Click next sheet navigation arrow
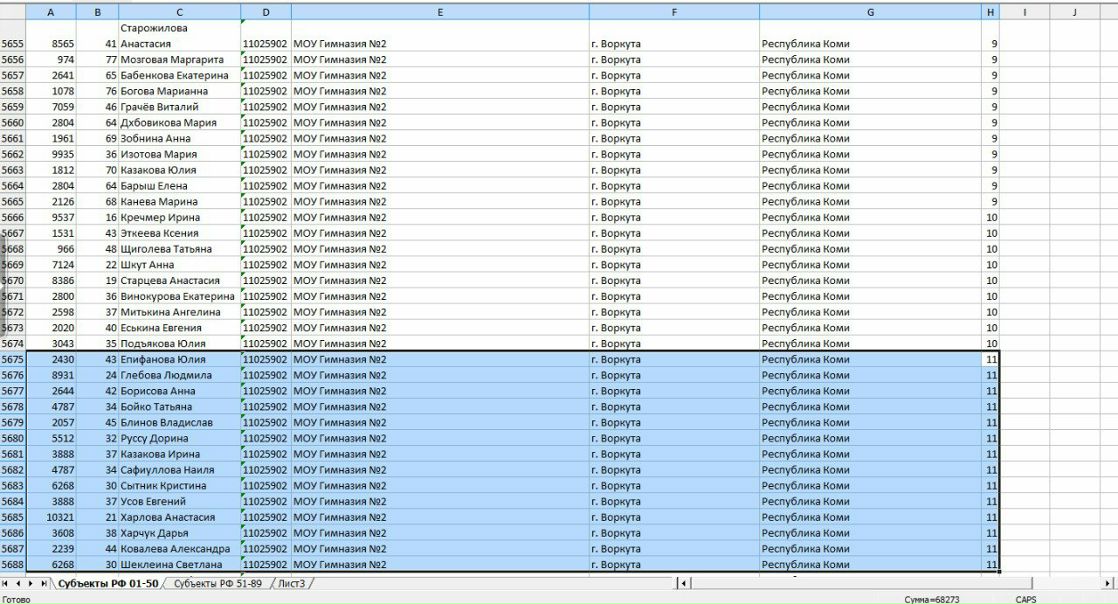 tap(31, 582)
